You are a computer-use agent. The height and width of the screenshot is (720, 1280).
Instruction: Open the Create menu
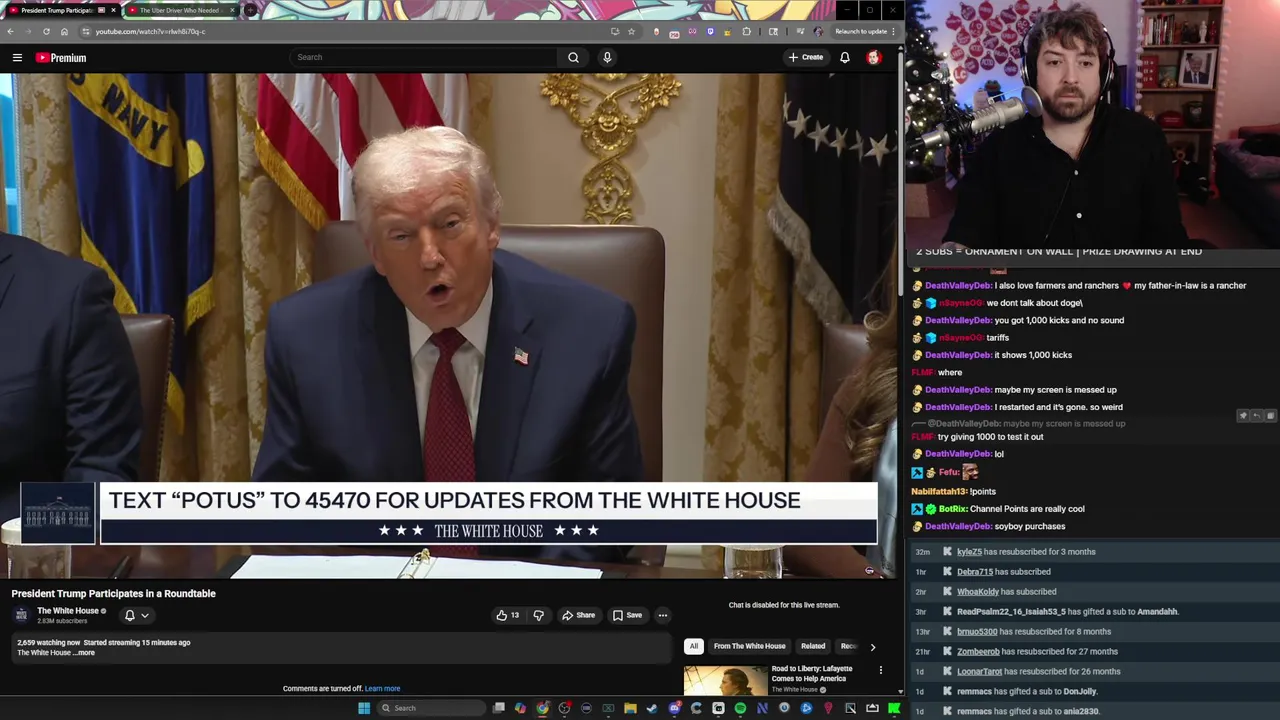pos(805,57)
